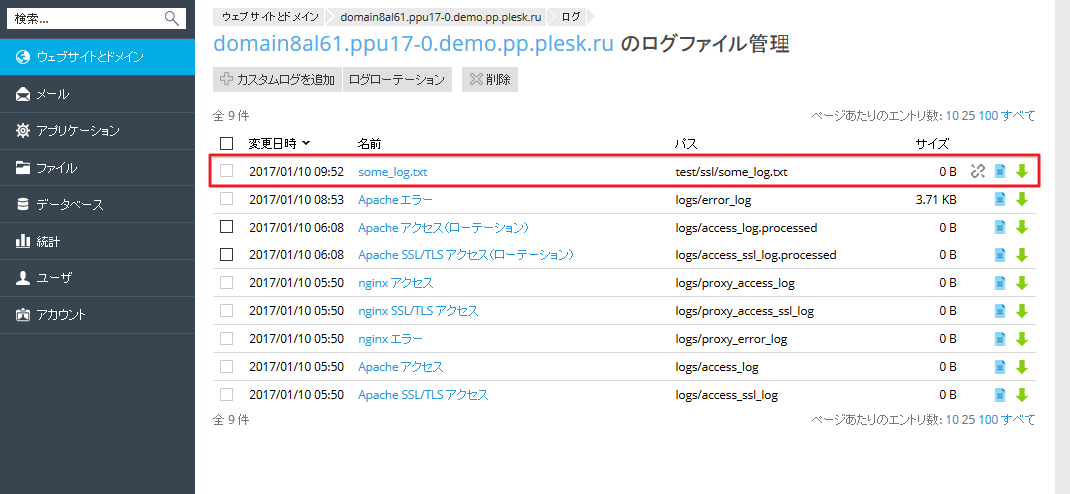Click into the 検索 search field
The width and height of the screenshot is (1070, 494).
pyautogui.click(x=85, y=18)
